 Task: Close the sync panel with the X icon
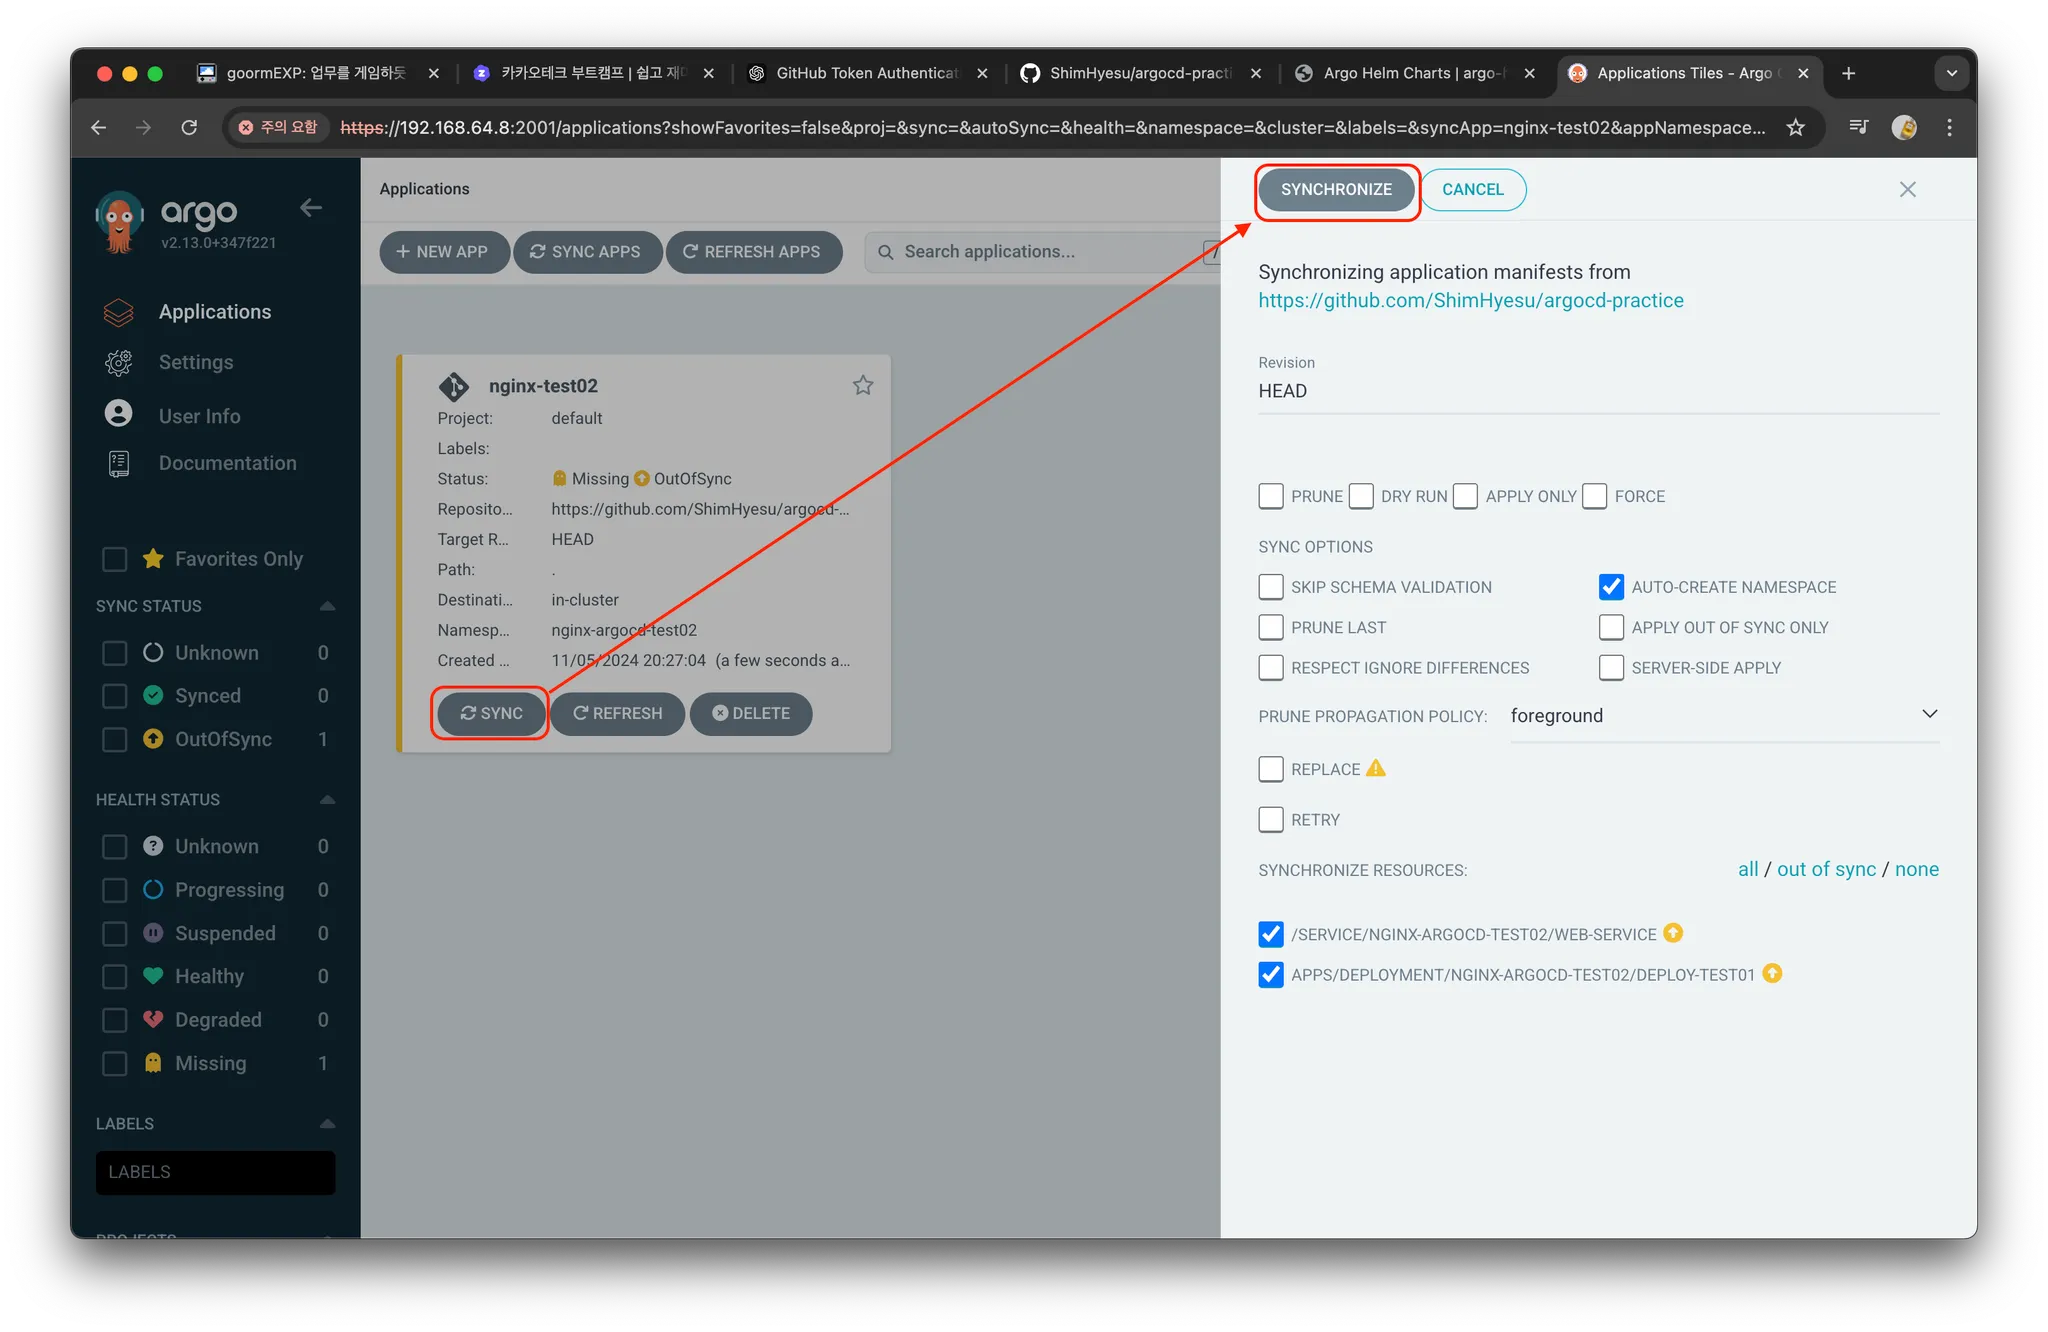[1907, 190]
